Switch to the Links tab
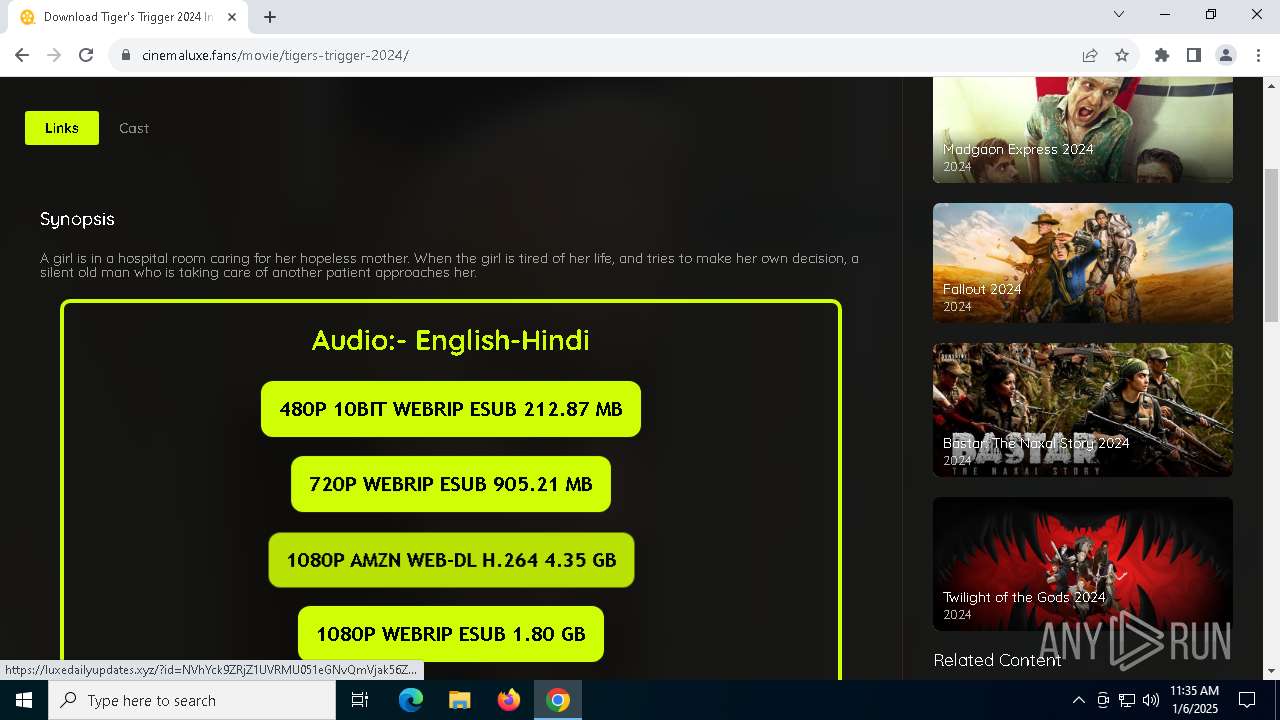This screenshot has height=720, width=1280. [x=62, y=128]
